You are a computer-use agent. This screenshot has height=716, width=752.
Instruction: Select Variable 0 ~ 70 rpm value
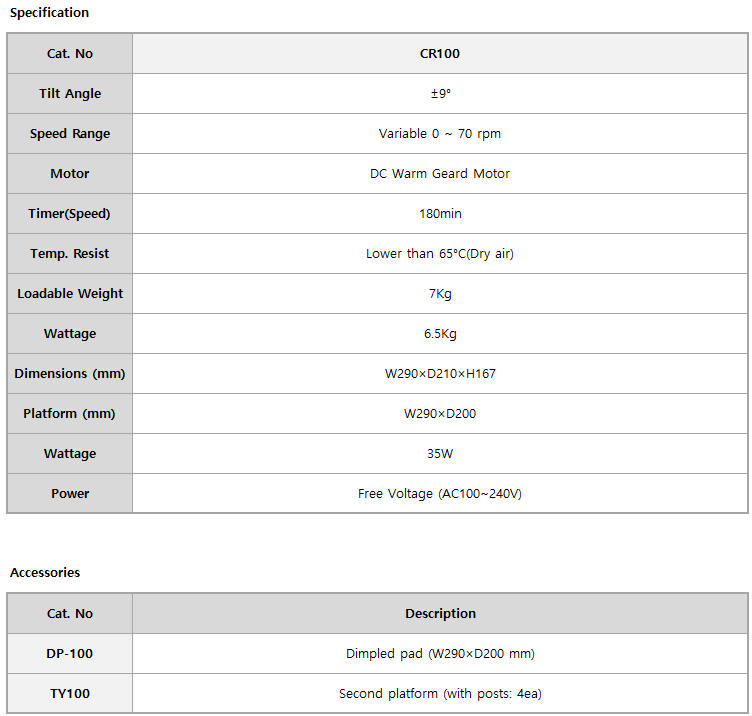tap(440, 133)
